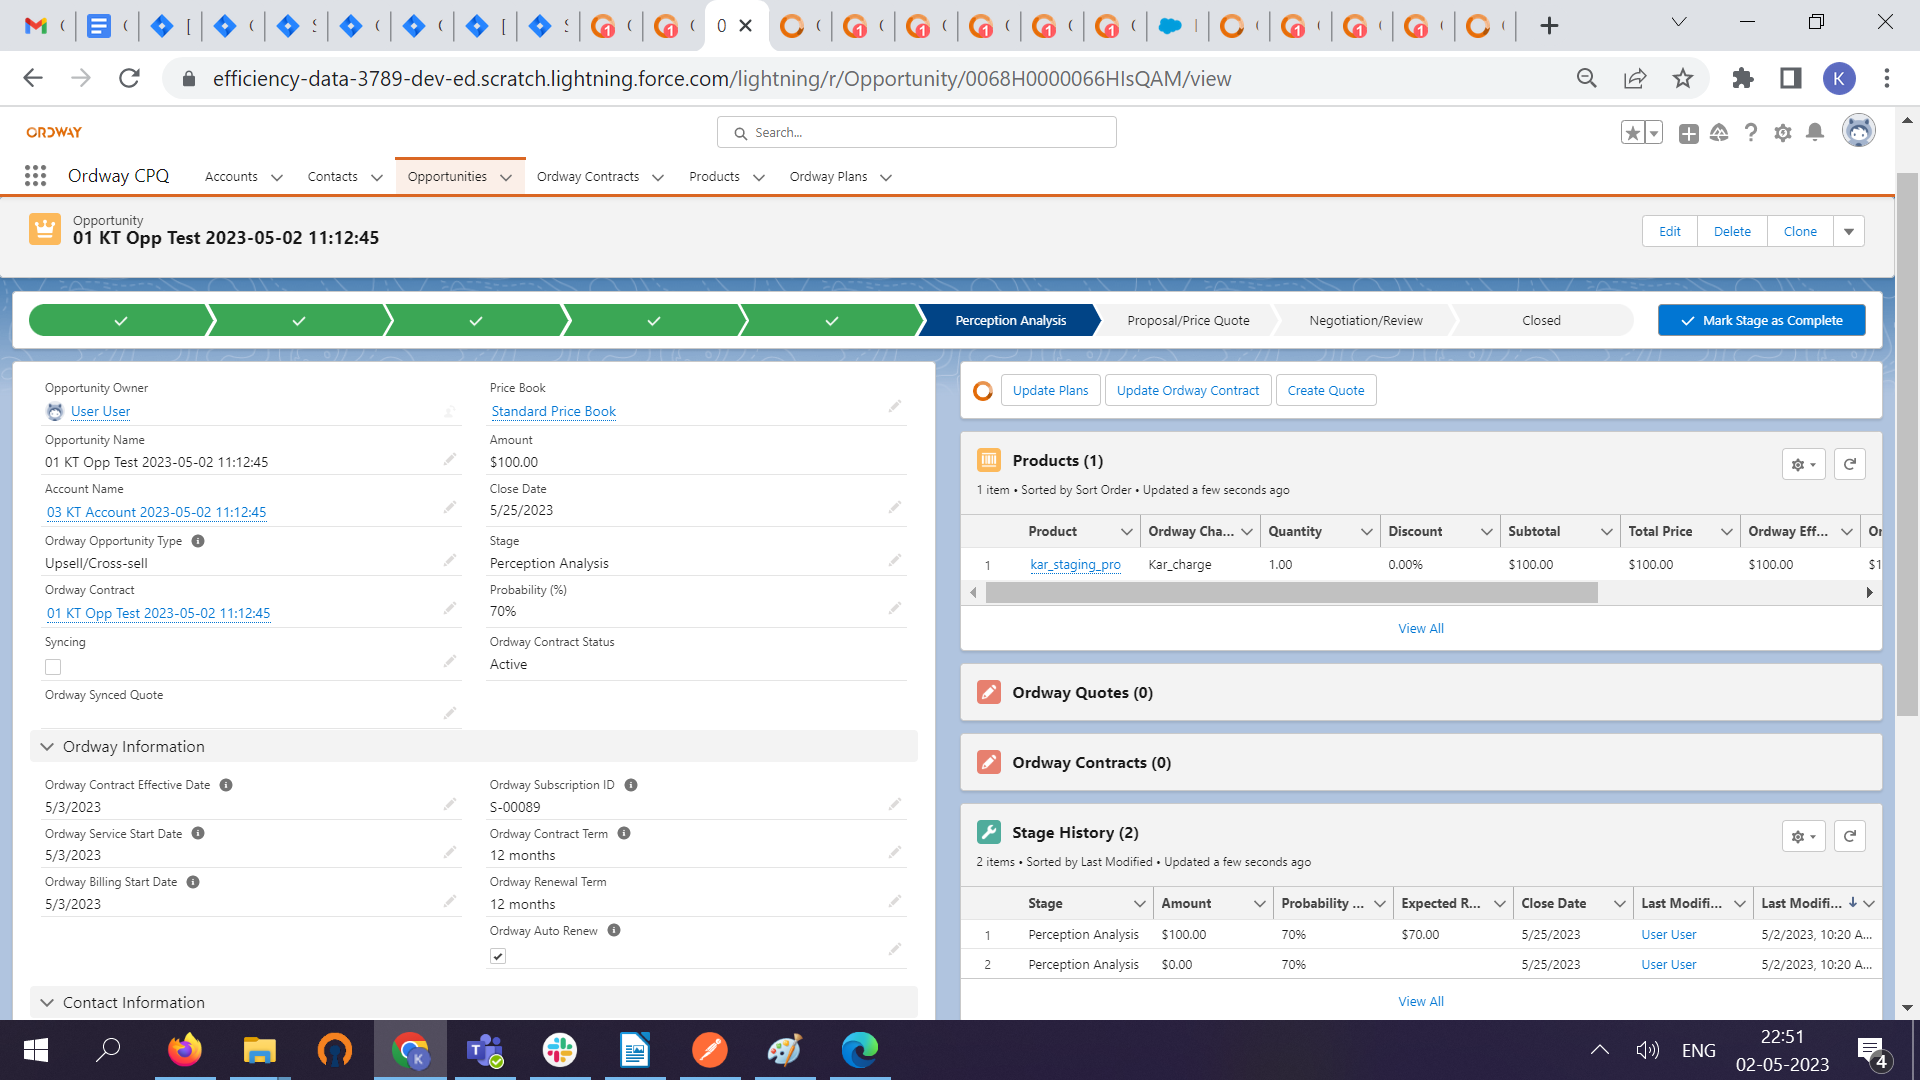Open Chrome extensions puzzle icon

1743,78
